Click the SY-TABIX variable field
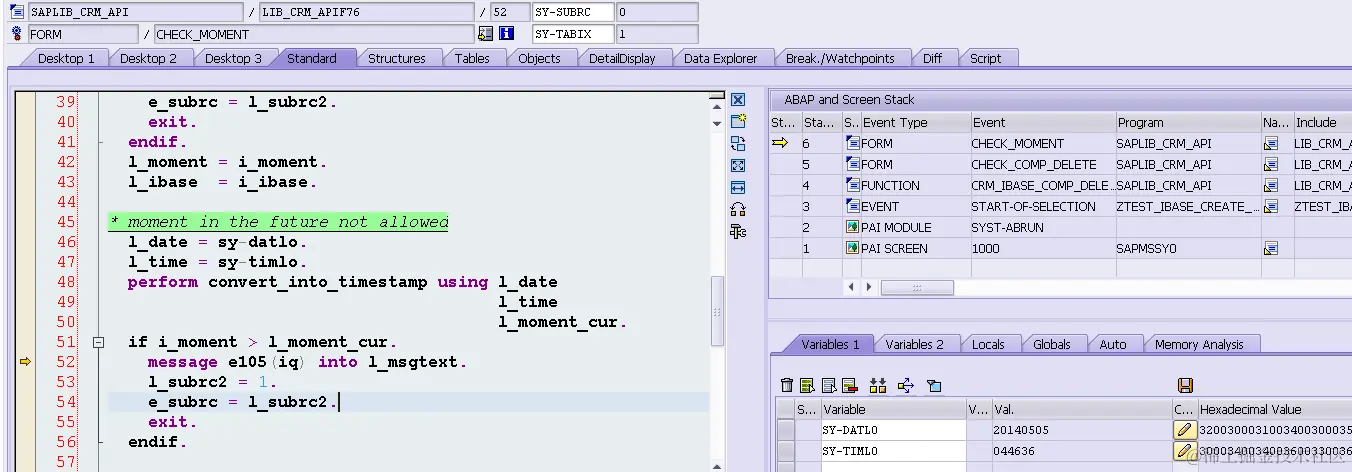Screen dimensions: 1352x472 pos(572,34)
